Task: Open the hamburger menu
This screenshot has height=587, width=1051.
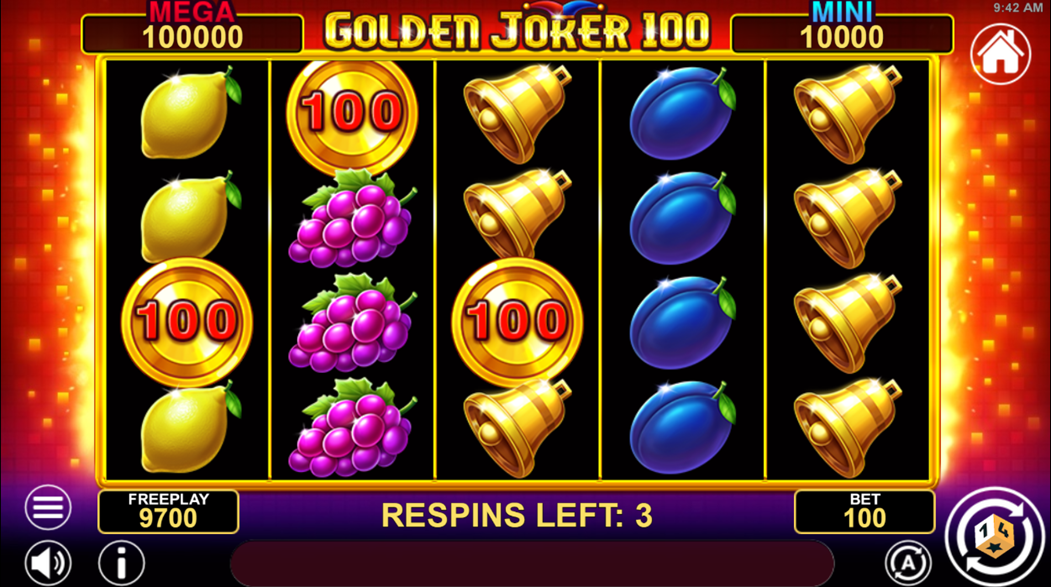Action: tap(48, 507)
